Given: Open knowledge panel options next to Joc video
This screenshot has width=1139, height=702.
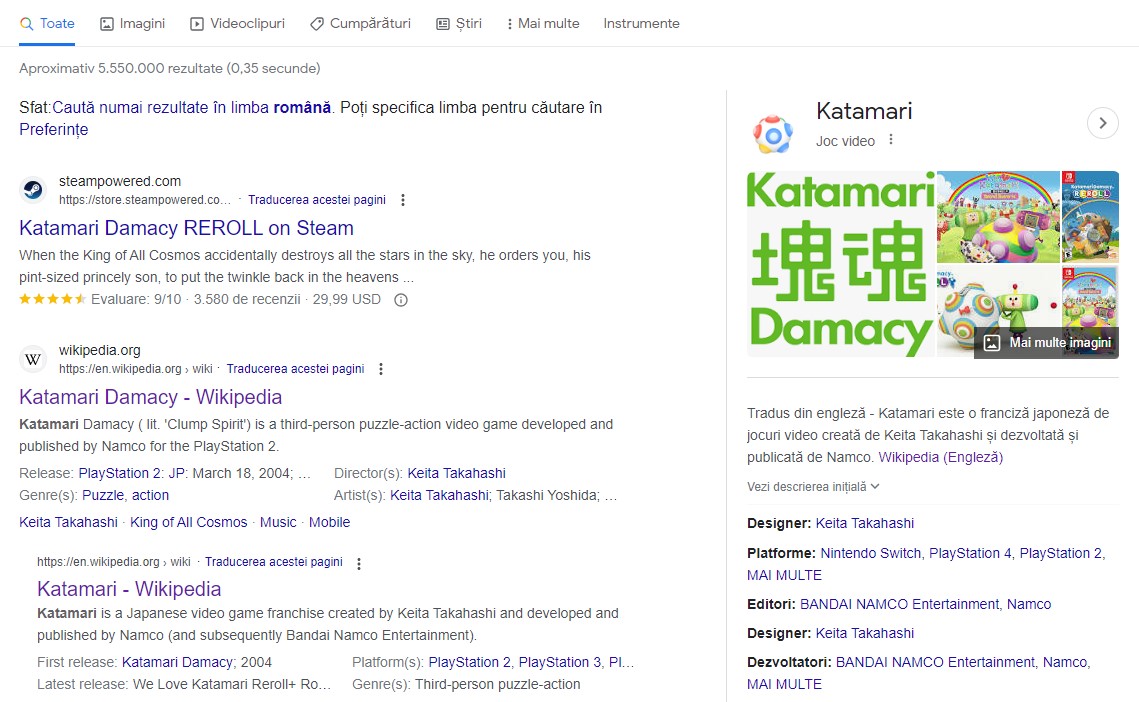Looking at the screenshot, I should [891, 140].
